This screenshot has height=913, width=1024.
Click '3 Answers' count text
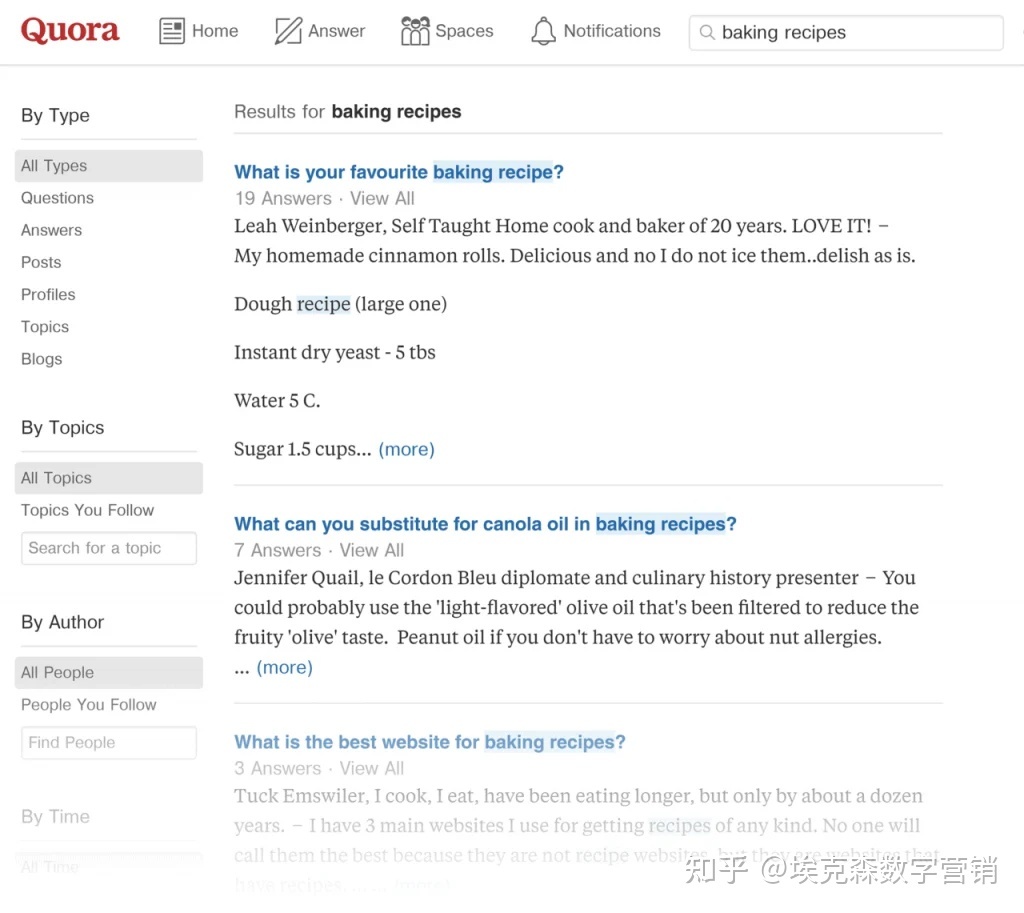(x=278, y=769)
